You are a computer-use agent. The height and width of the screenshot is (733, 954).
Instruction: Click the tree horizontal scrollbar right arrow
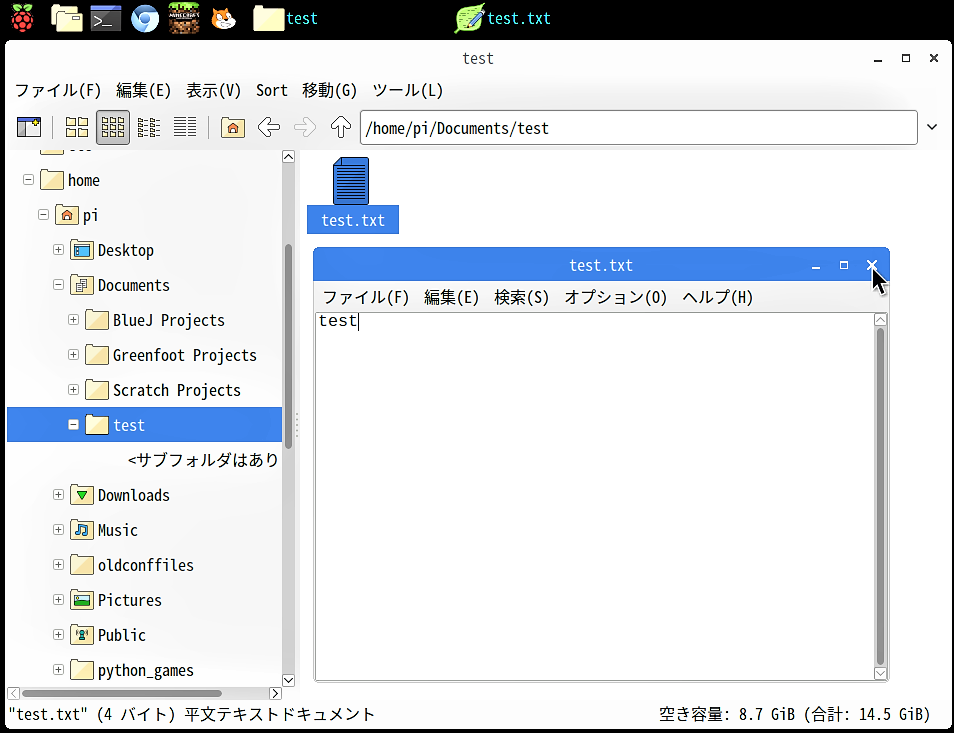(276, 693)
